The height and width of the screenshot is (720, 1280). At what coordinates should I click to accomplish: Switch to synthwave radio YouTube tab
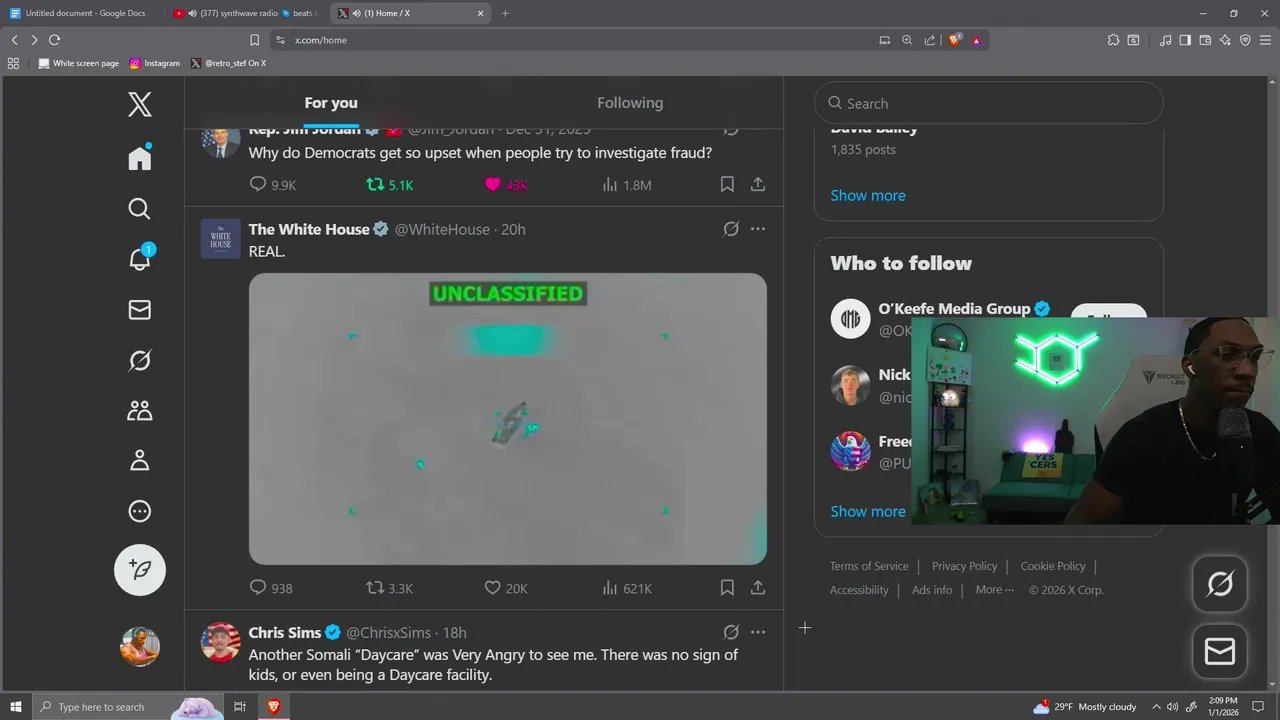pos(244,13)
